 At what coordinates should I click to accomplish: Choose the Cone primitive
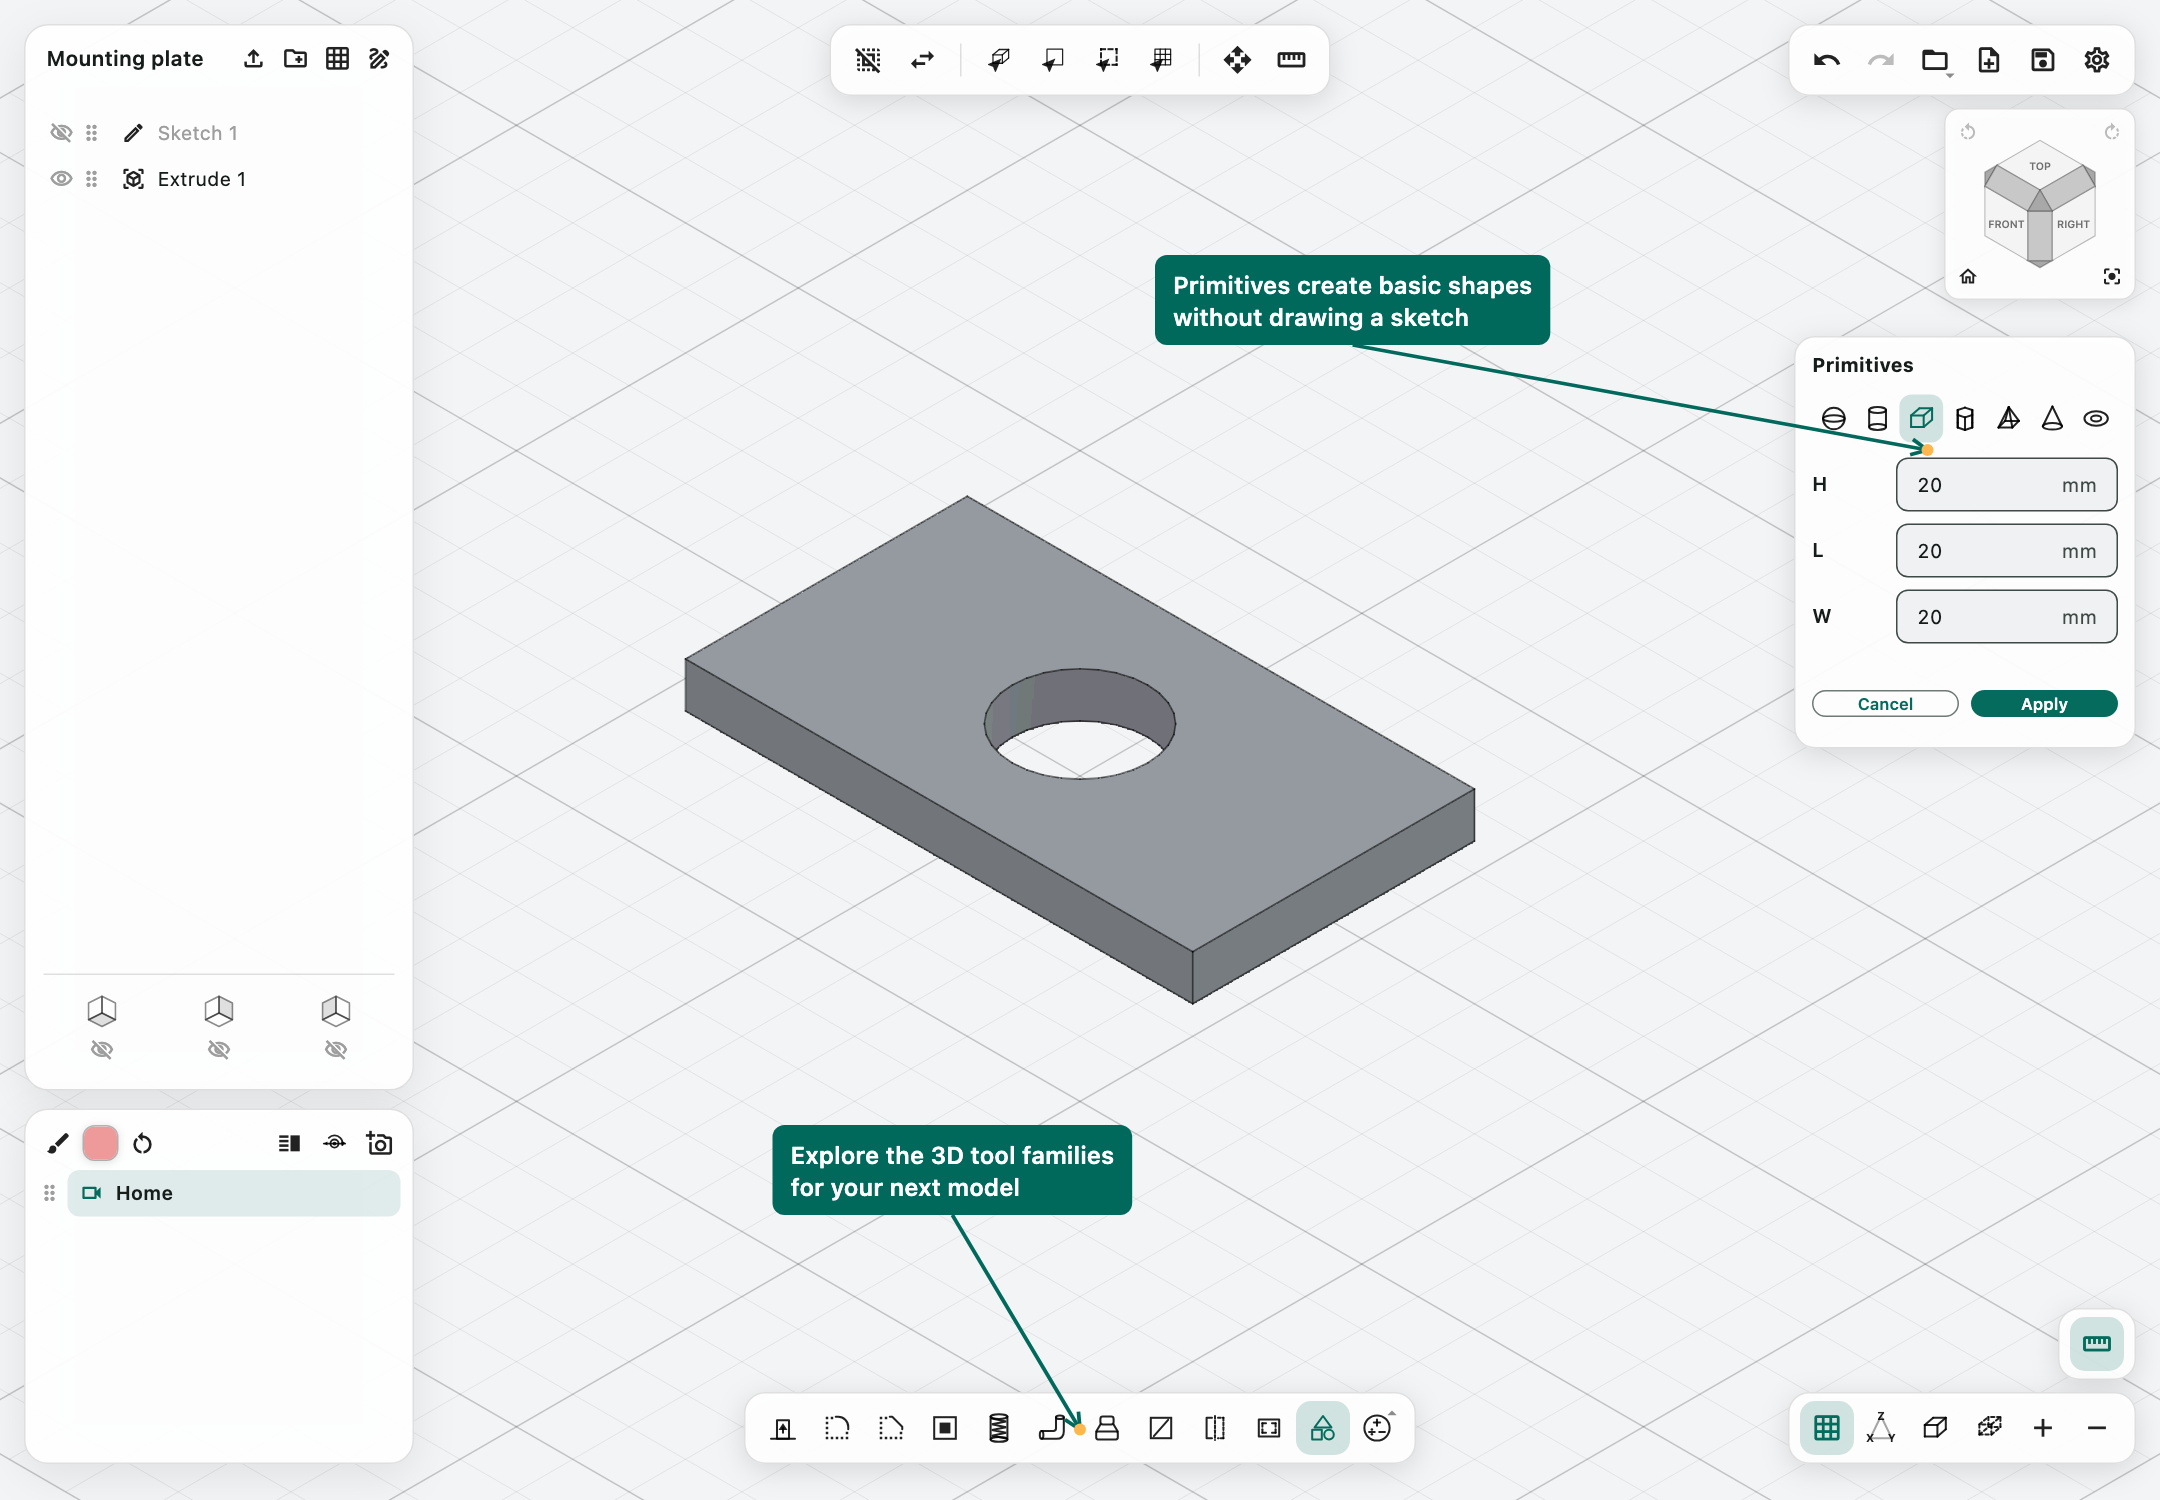click(2052, 418)
